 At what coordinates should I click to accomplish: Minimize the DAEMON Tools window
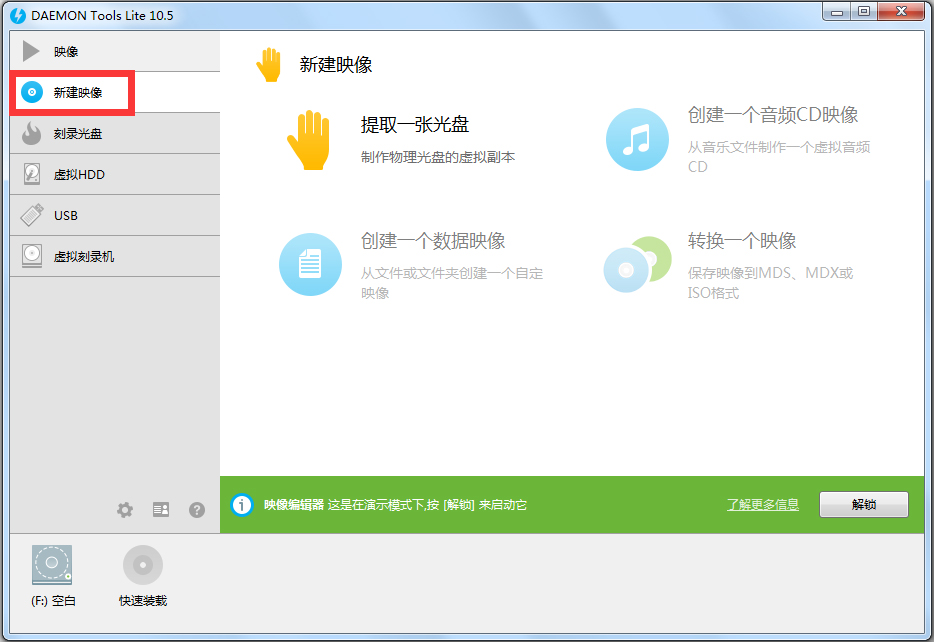click(x=836, y=12)
